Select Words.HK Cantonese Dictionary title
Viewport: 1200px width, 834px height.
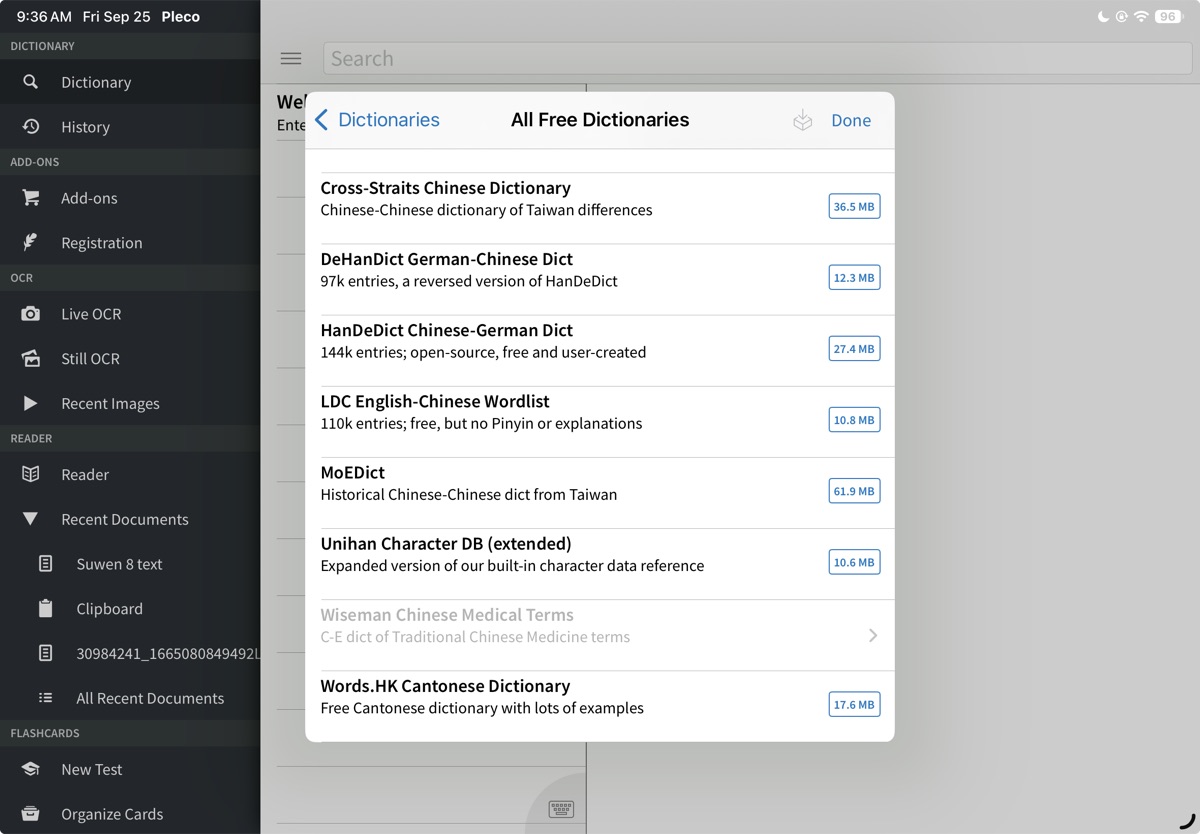click(445, 685)
